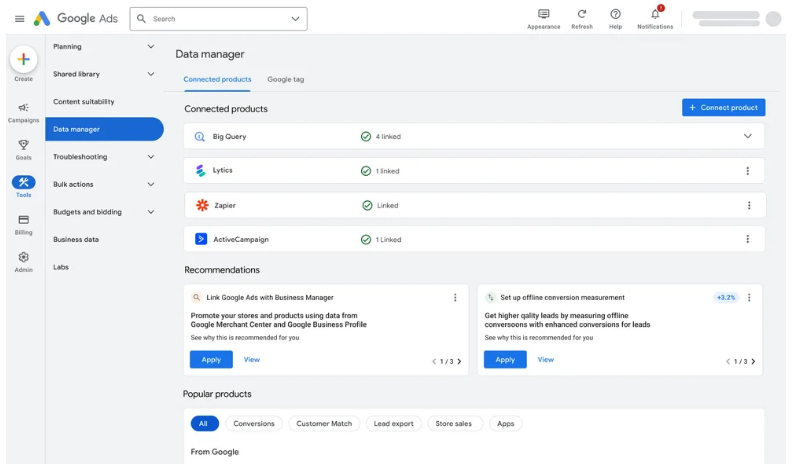Open Content suitability in the sidebar
This screenshot has height=470, width=792.
[84, 102]
